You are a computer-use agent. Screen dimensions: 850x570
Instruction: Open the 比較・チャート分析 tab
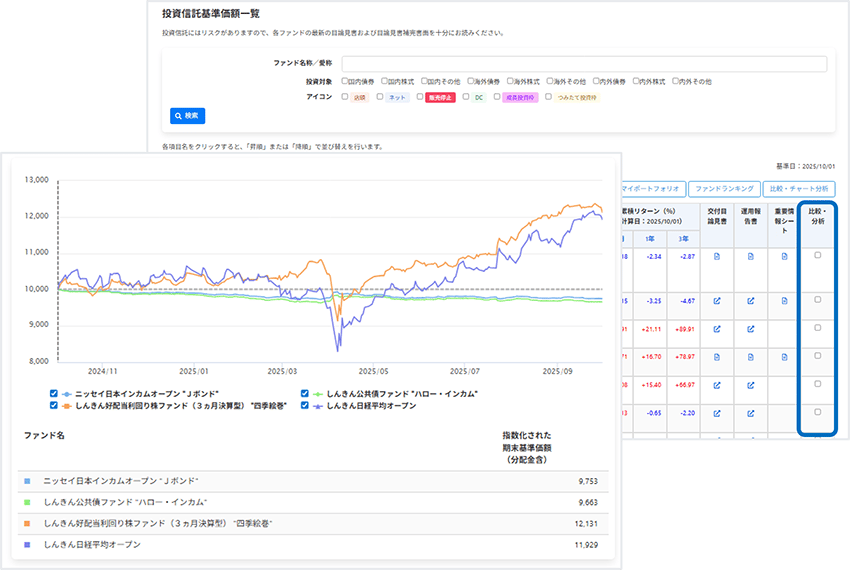799,189
